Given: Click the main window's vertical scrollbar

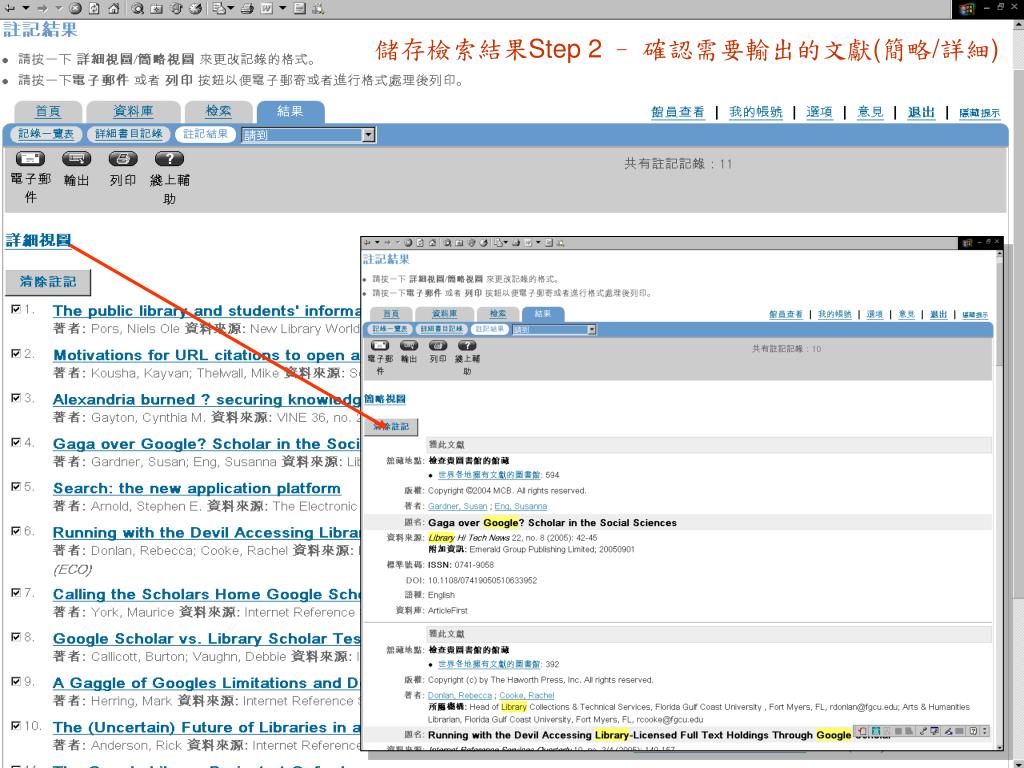Looking at the screenshot, I should [x=1018, y=392].
